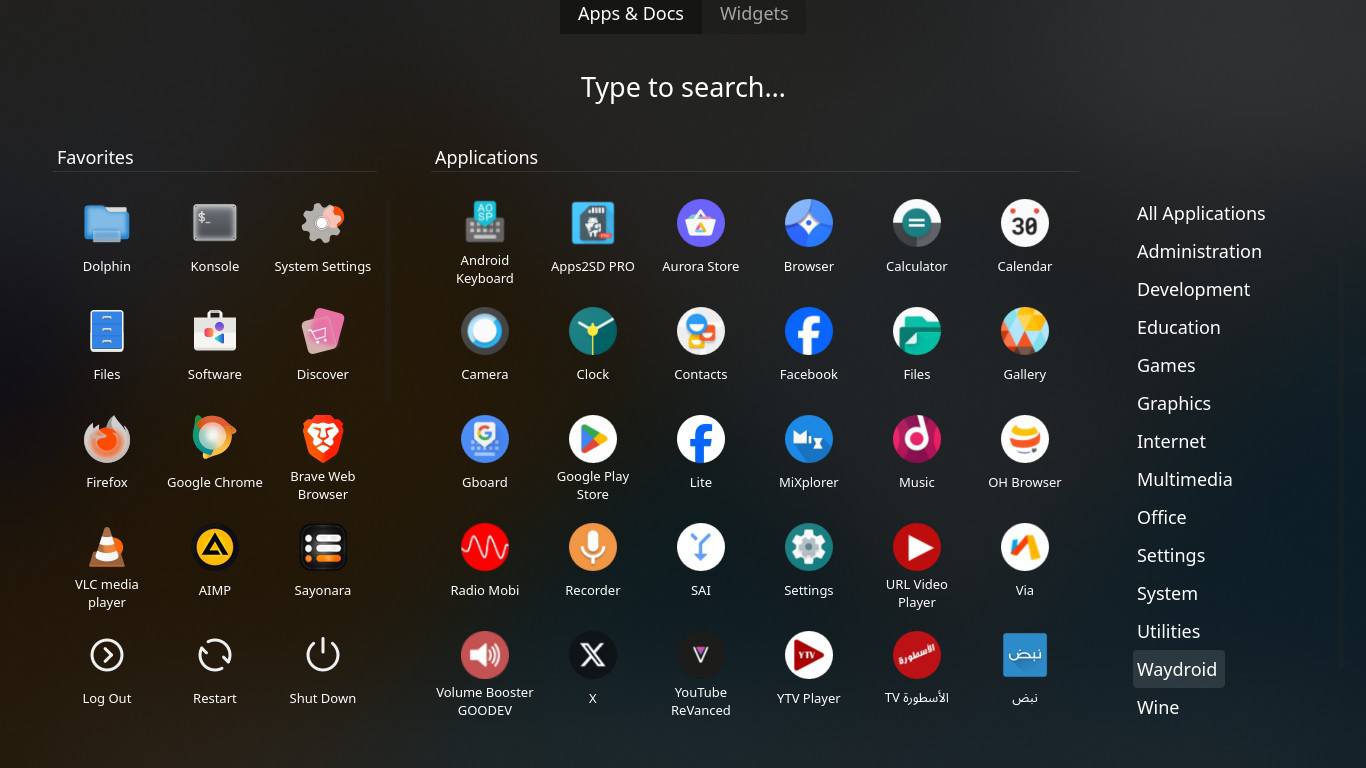Switch to the Widgets tab
The width and height of the screenshot is (1366, 768).
click(x=754, y=14)
